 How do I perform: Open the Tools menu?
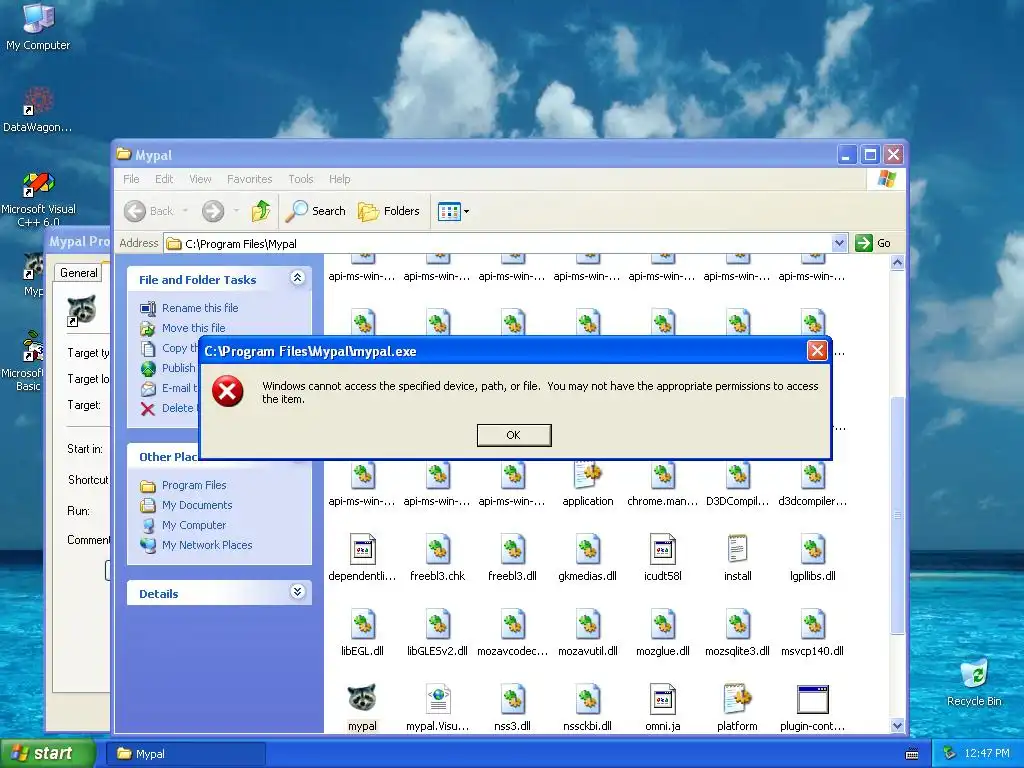301,179
